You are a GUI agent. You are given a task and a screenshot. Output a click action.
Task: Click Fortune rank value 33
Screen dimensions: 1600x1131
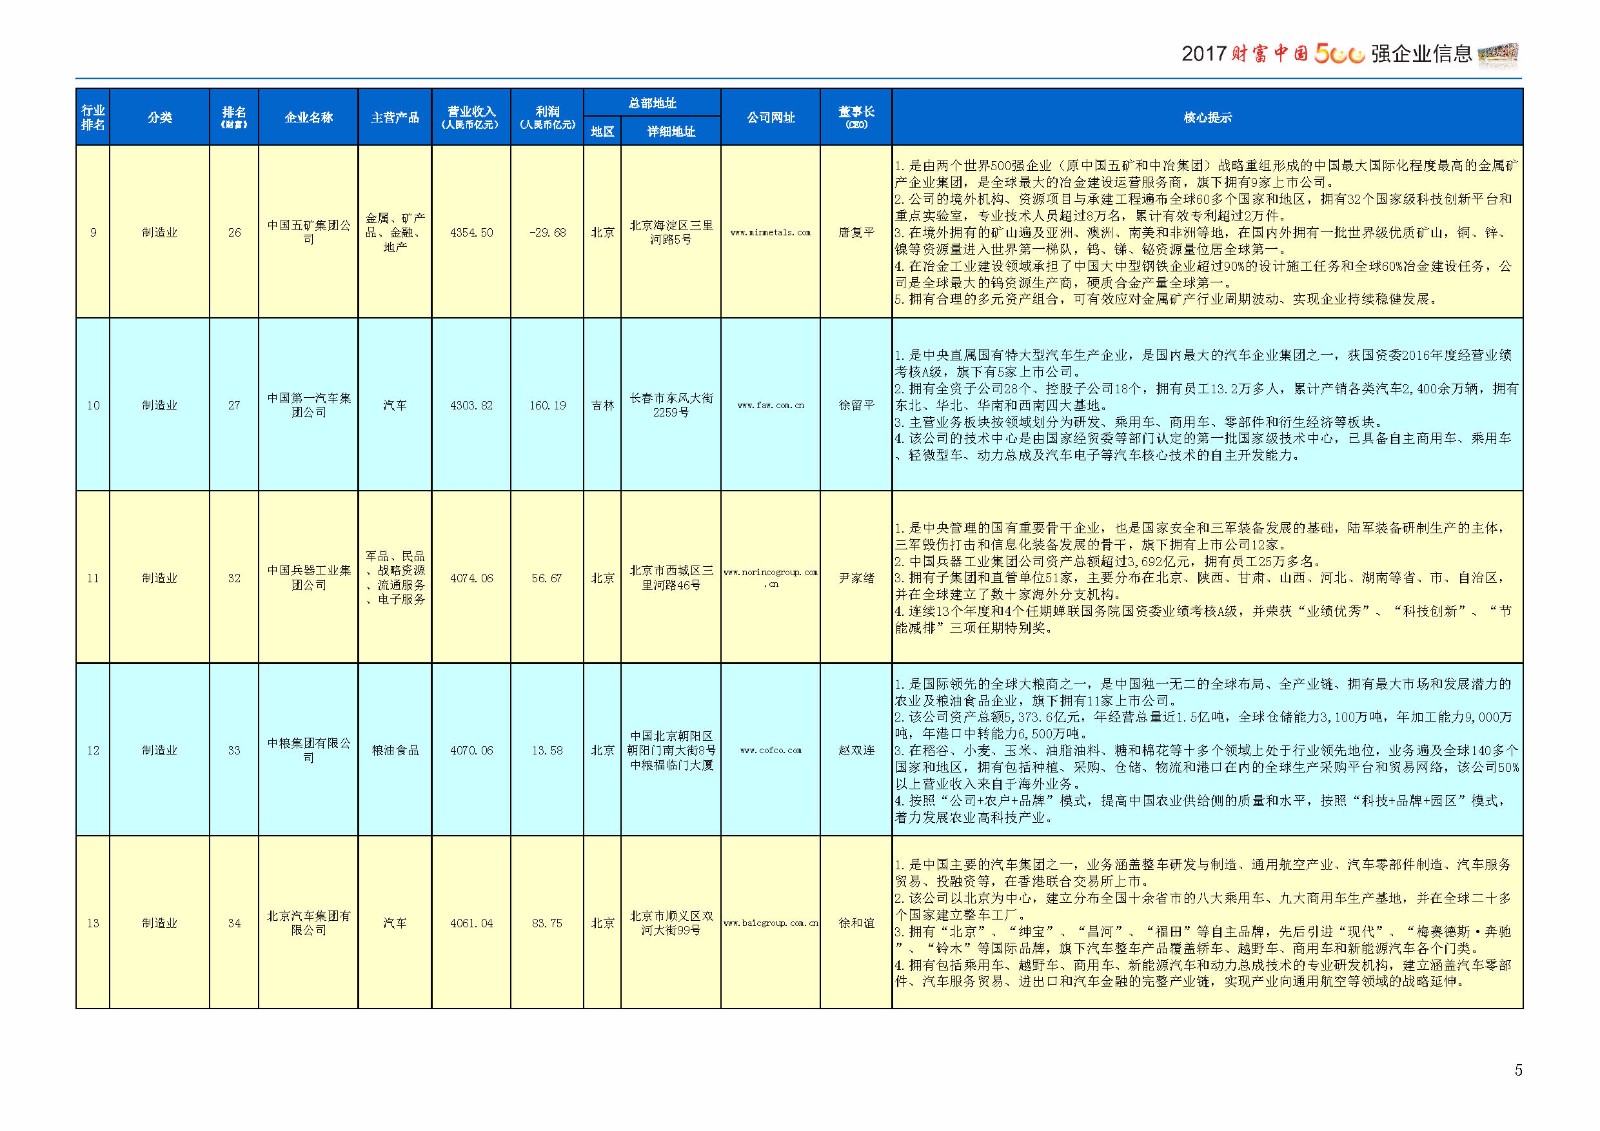(234, 750)
